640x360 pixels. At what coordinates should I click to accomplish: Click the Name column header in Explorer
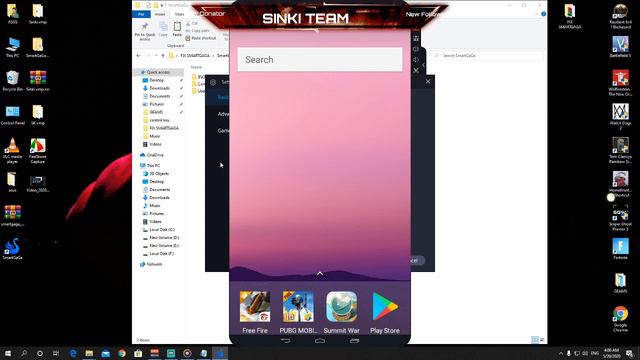197,67
